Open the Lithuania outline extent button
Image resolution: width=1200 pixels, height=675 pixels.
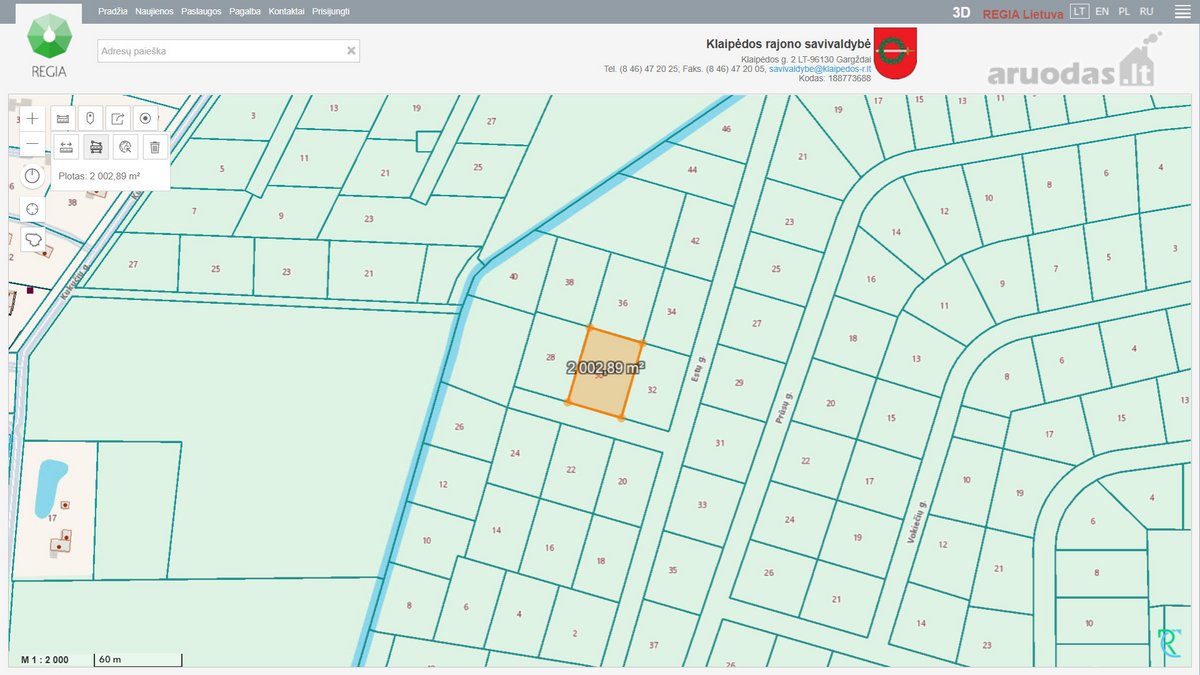pyautogui.click(x=32, y=240)
